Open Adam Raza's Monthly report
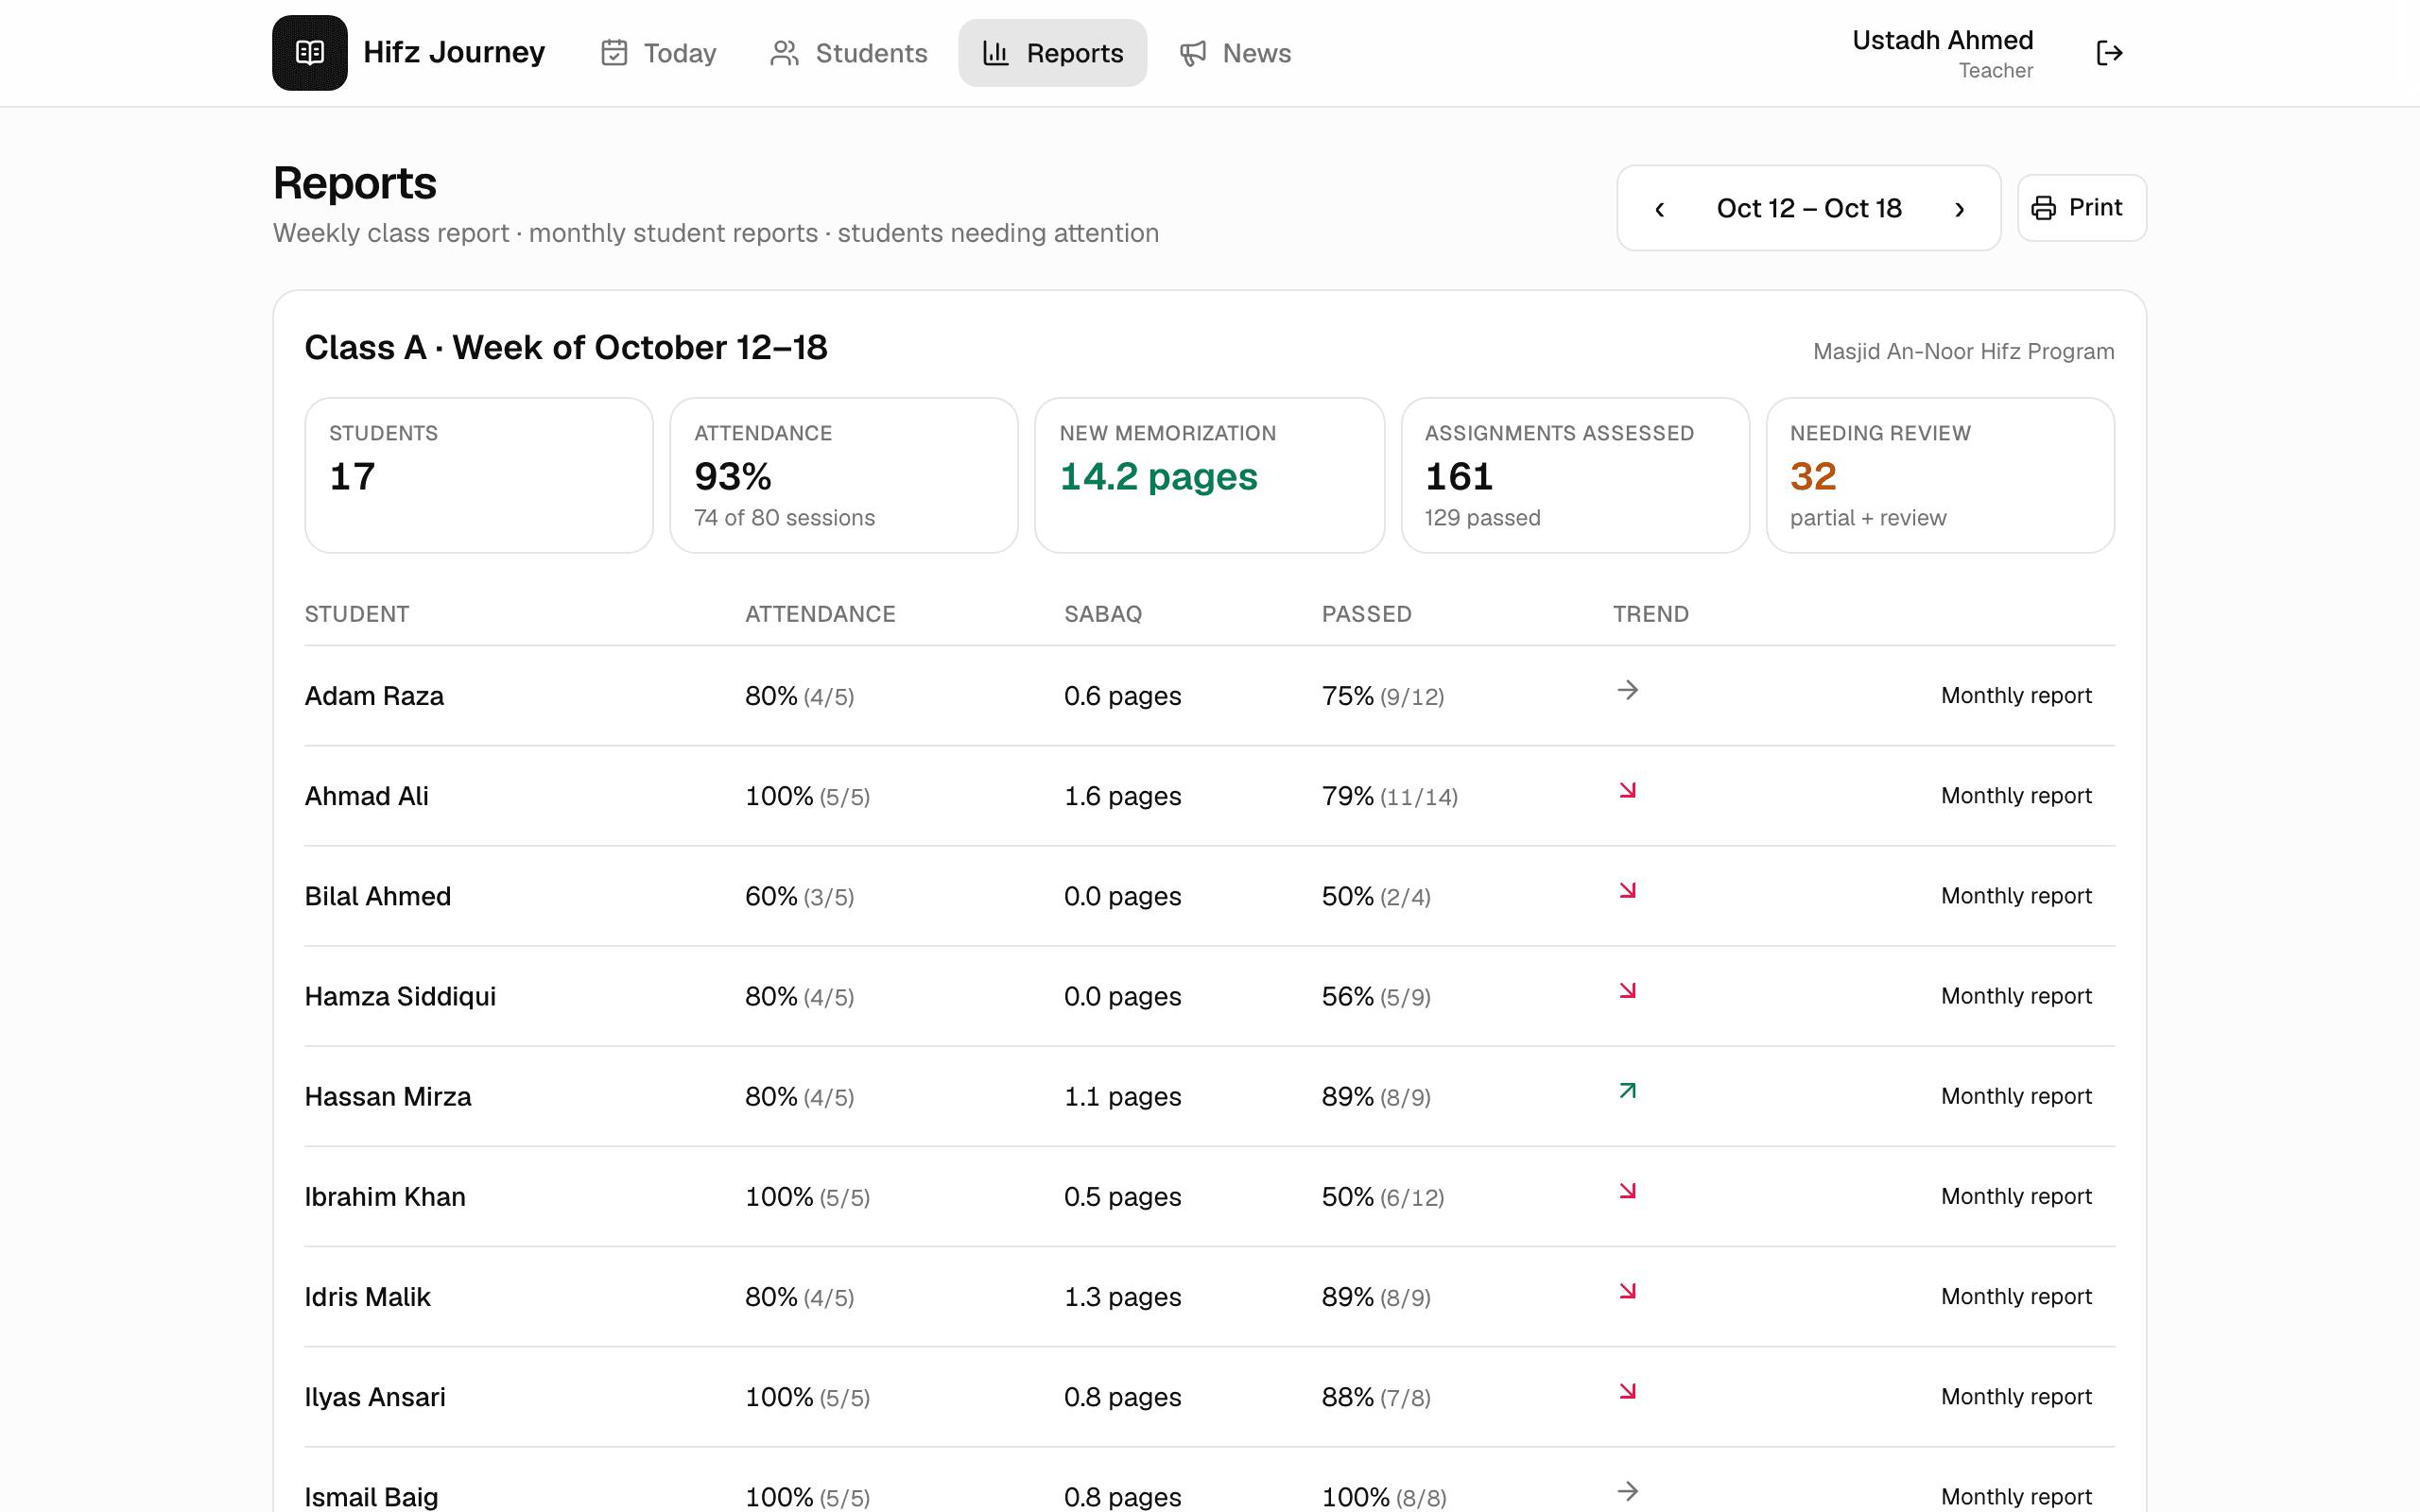This screenshot has width=2420, height=1512. [x=2016, y=695]
